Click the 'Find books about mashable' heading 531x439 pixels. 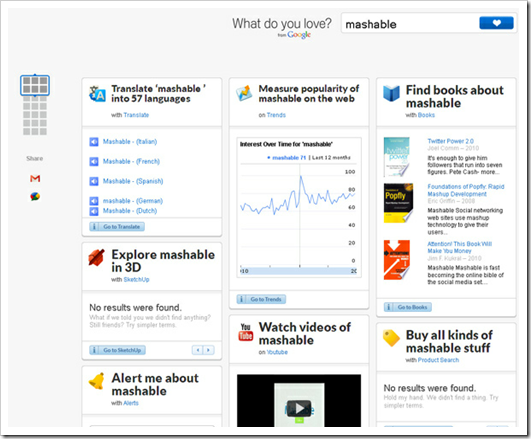click(454, 97)
